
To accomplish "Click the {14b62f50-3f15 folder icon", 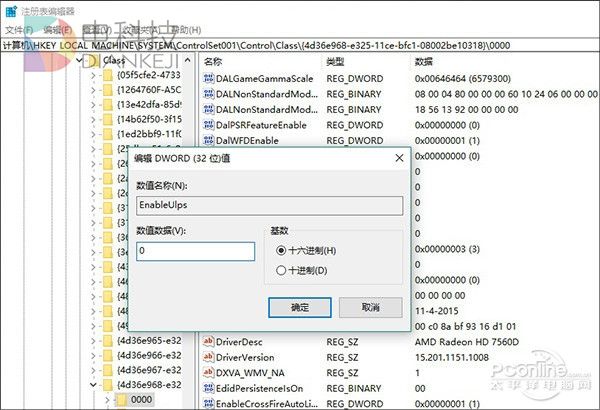I will coord(108,119).
